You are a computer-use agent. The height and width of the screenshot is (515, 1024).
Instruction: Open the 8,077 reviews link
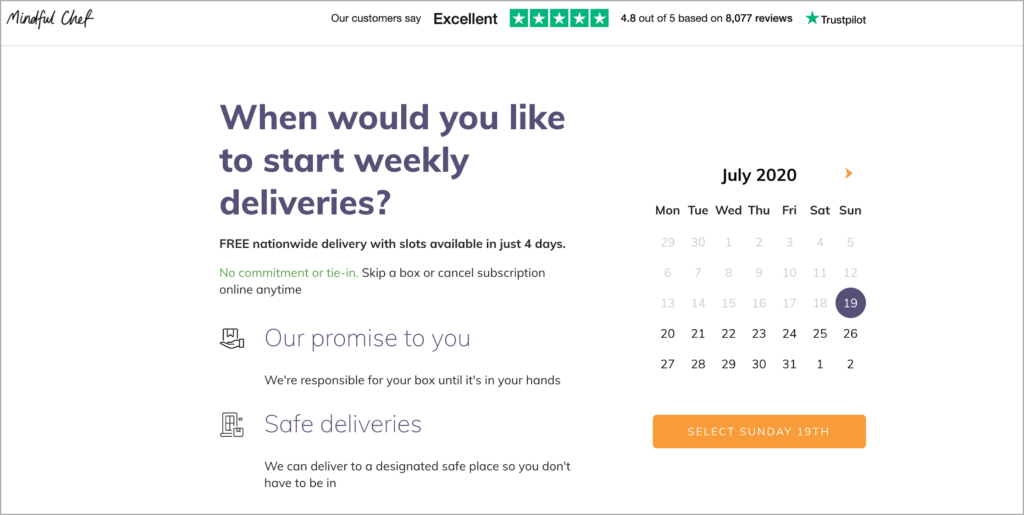coord(759,18)
